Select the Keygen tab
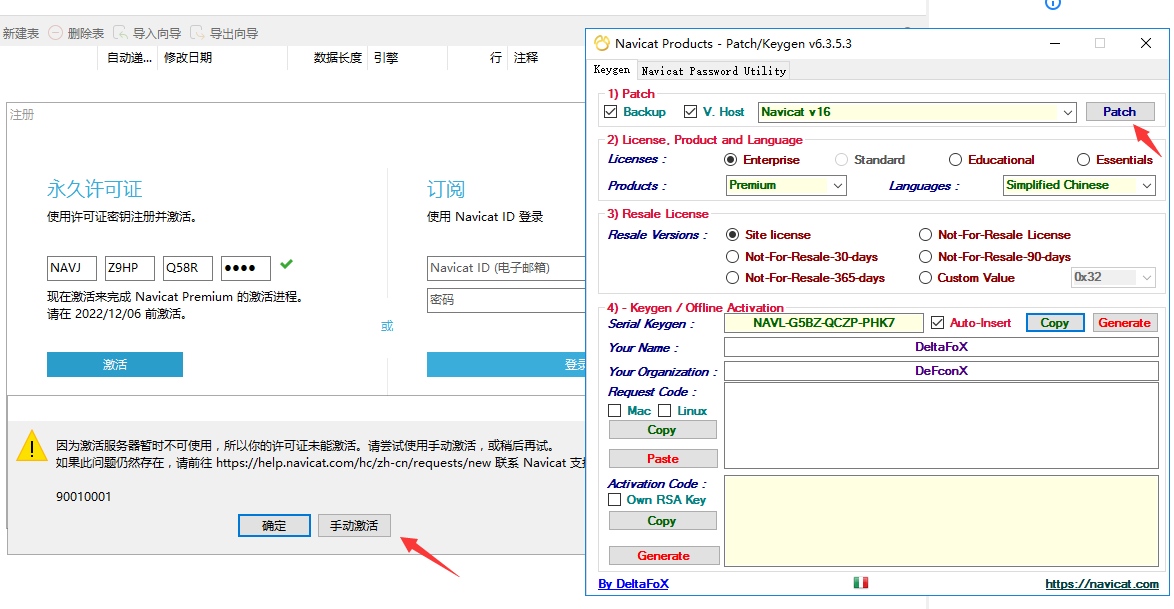Image resolution: width=1174 pixels, height=609 pixels. click(612, 70)
